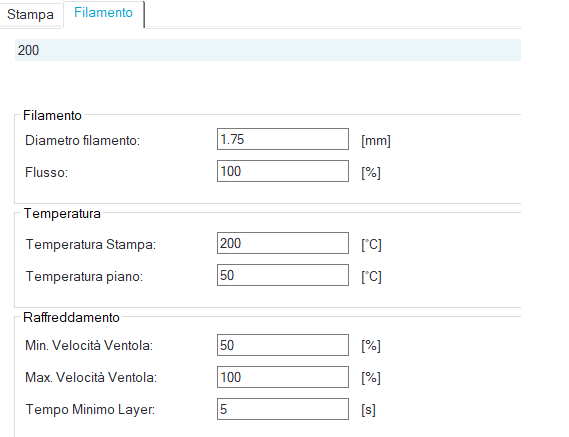This screenshot has width=569, height=437.
Task: Click the Temperatura group heading
Action: pyautogui.click(x=62, y=213)
